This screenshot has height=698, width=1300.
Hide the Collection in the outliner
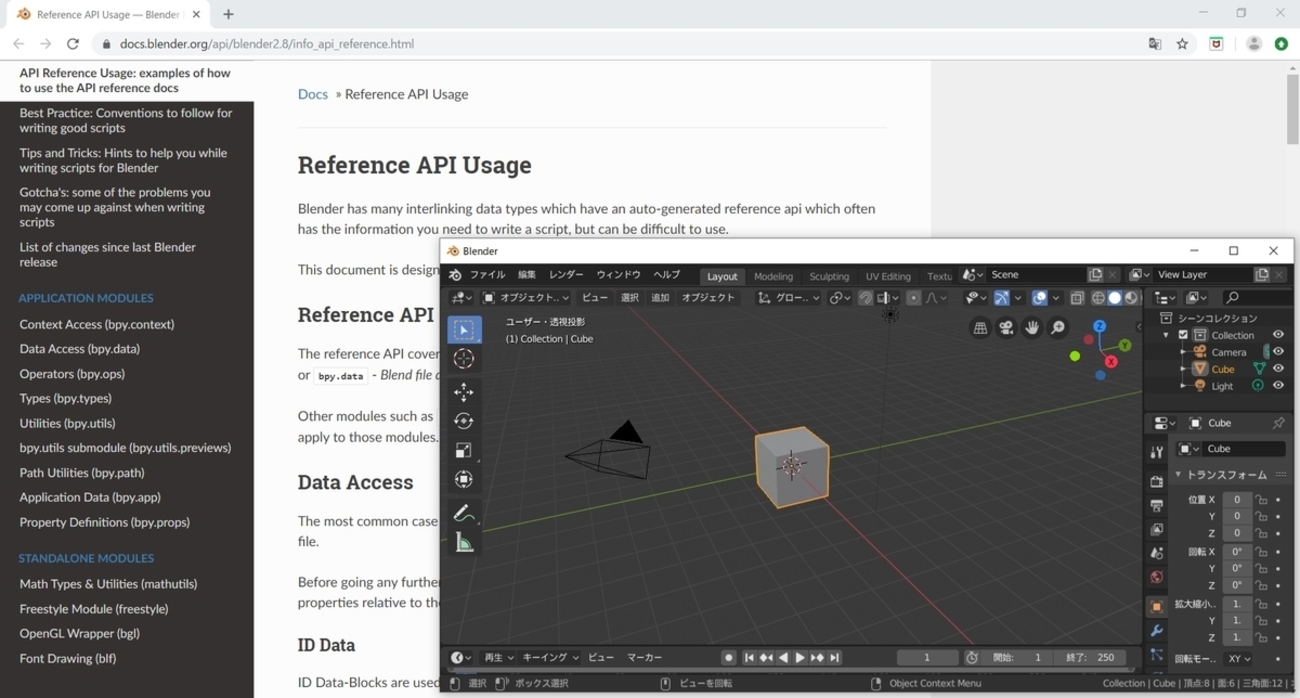coord(1278,335)
